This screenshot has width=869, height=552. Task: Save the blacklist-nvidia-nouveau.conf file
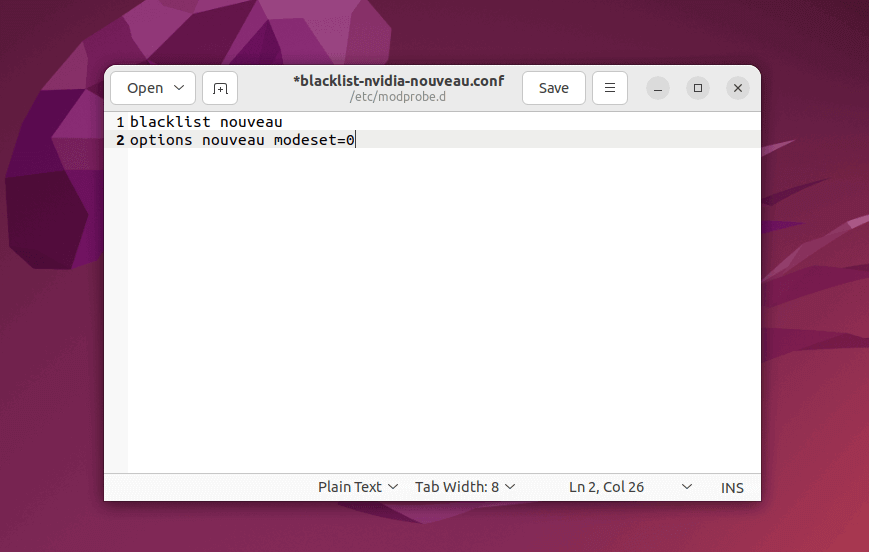click(554, 88)
